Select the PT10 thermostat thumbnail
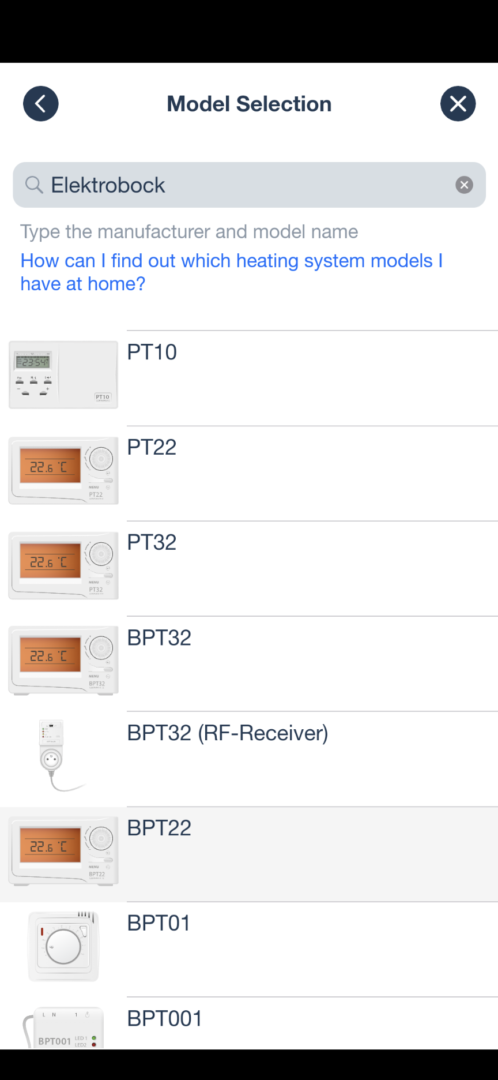 coord(63,375)
